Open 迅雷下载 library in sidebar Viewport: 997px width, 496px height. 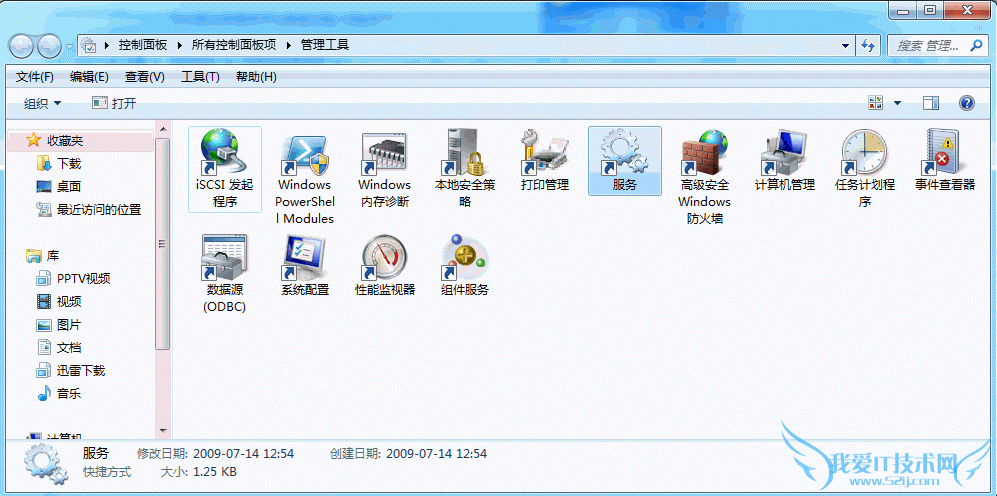pyautogui.click(x=79, y=370)
